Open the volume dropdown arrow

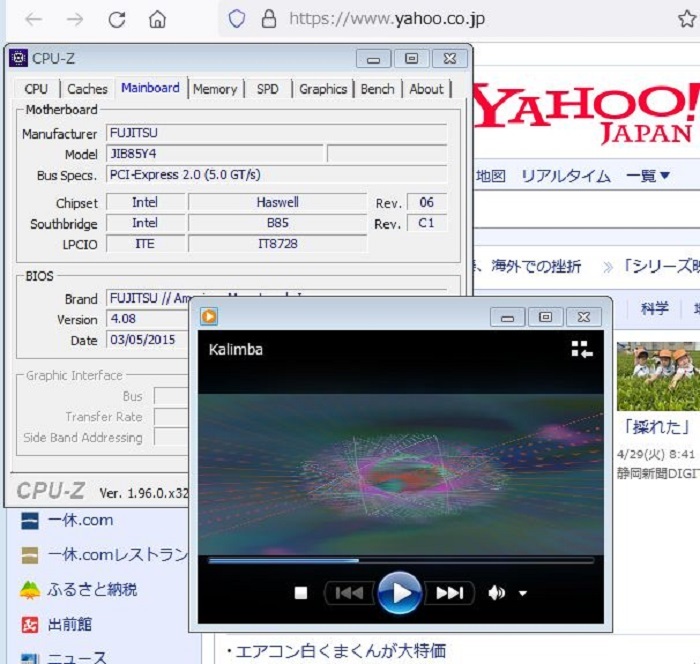(523, 593)
